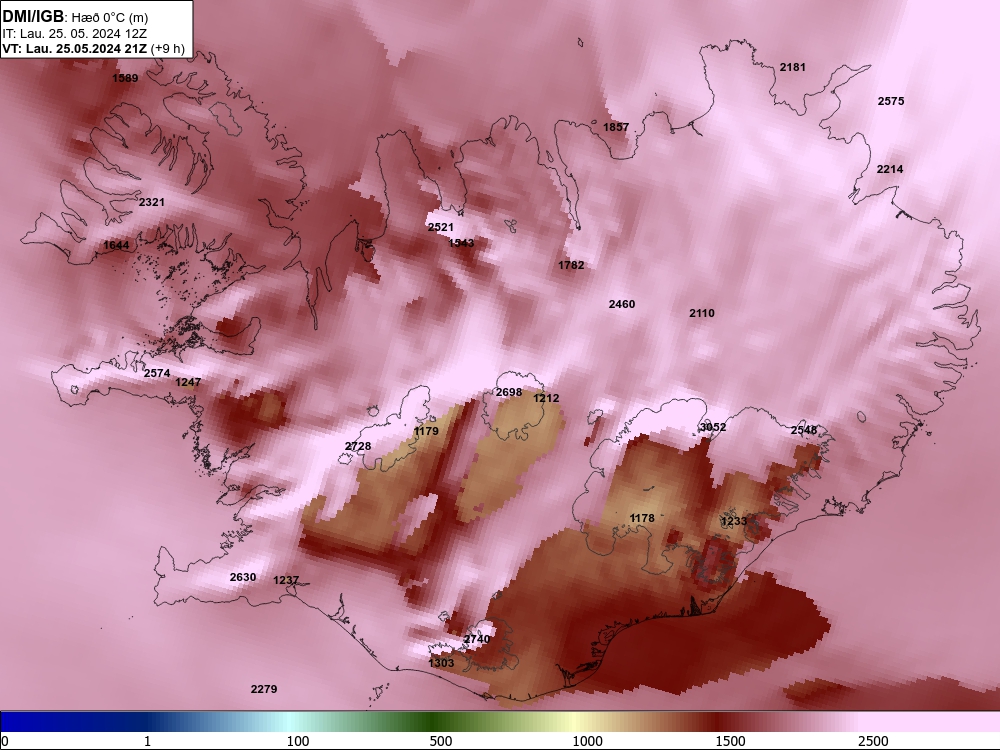Click the map value 1247
The height and width of the screenshot is (750, 1000).
188,382
